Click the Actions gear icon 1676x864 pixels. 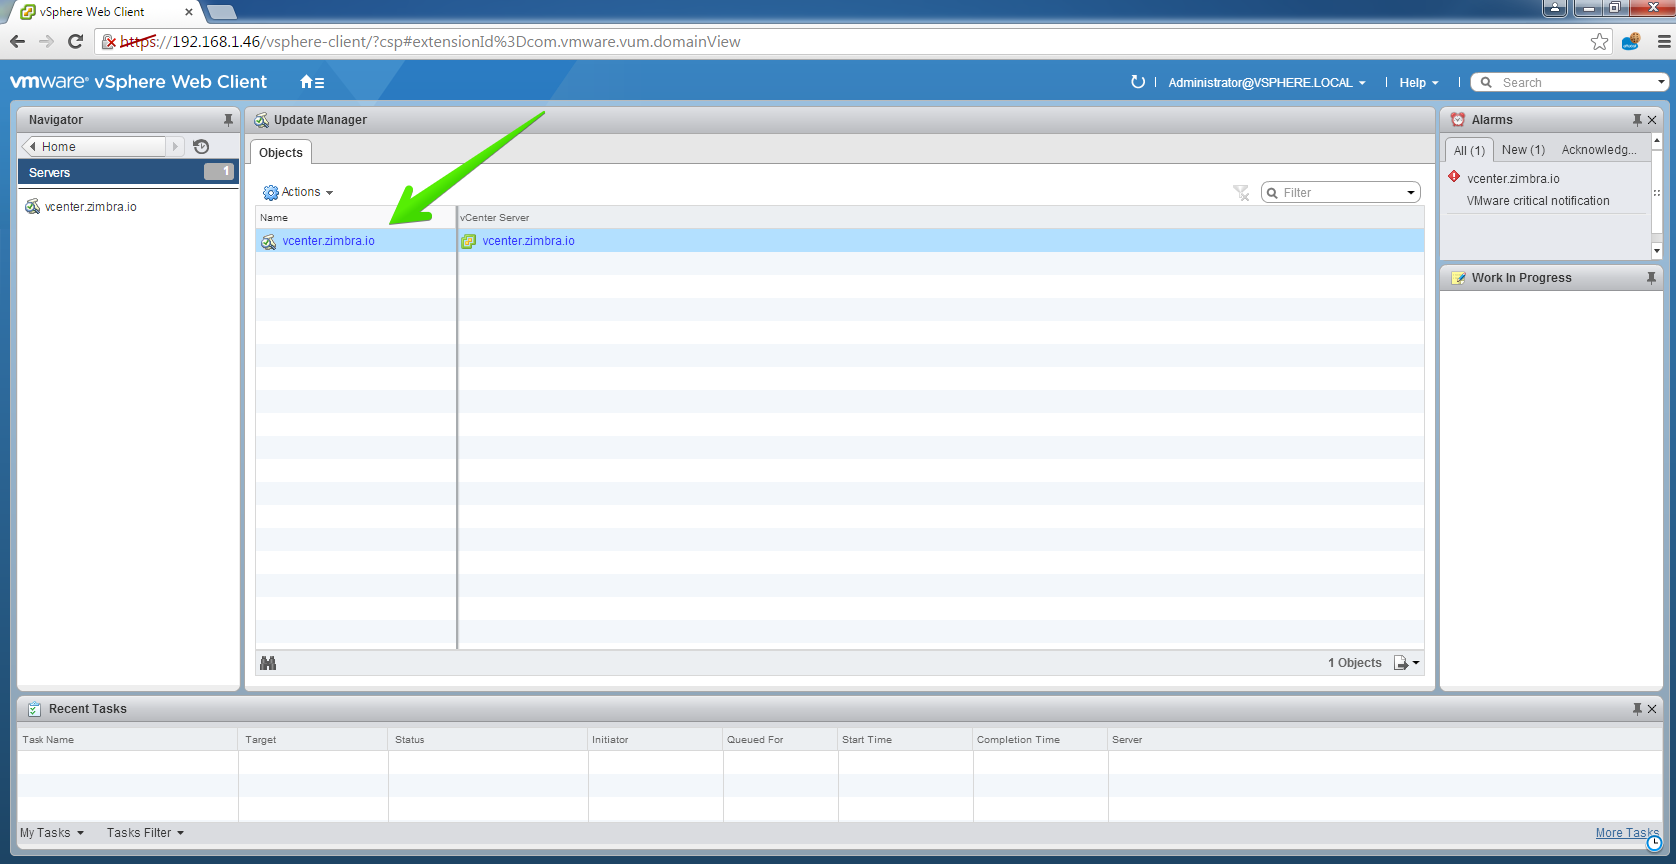(x=271, y=192)
